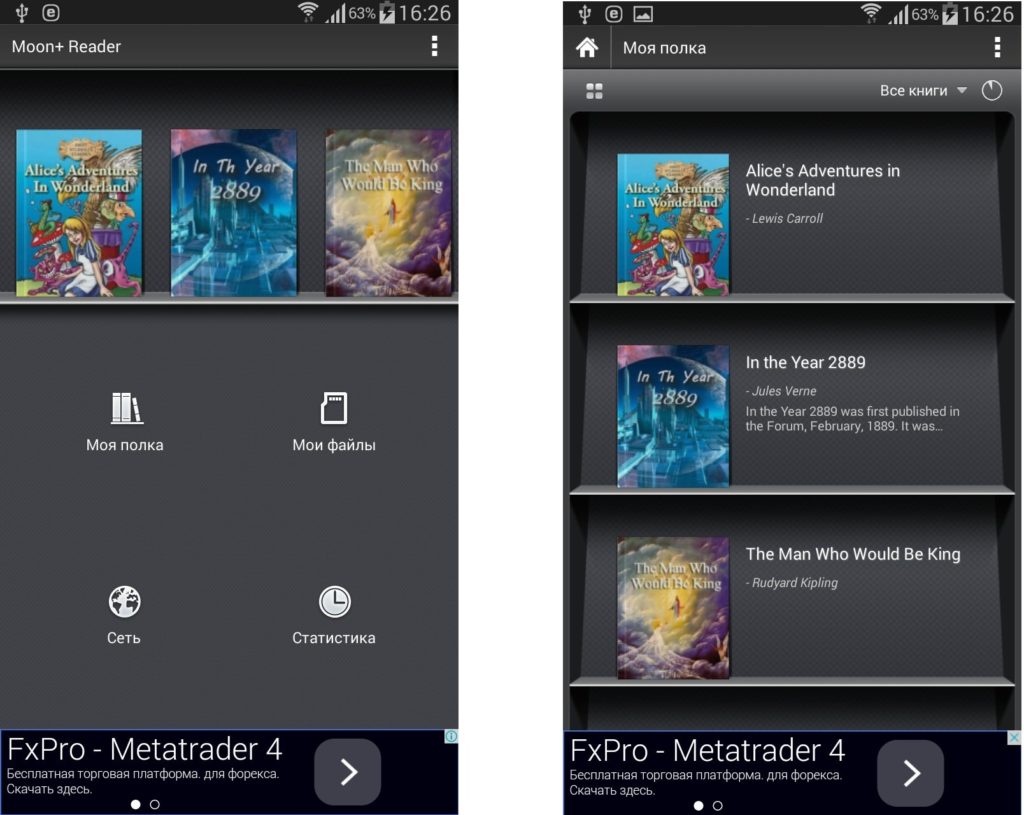Tap the arrow button on left FxPro ad
The image size is (1024, 815).
[348, 772]
